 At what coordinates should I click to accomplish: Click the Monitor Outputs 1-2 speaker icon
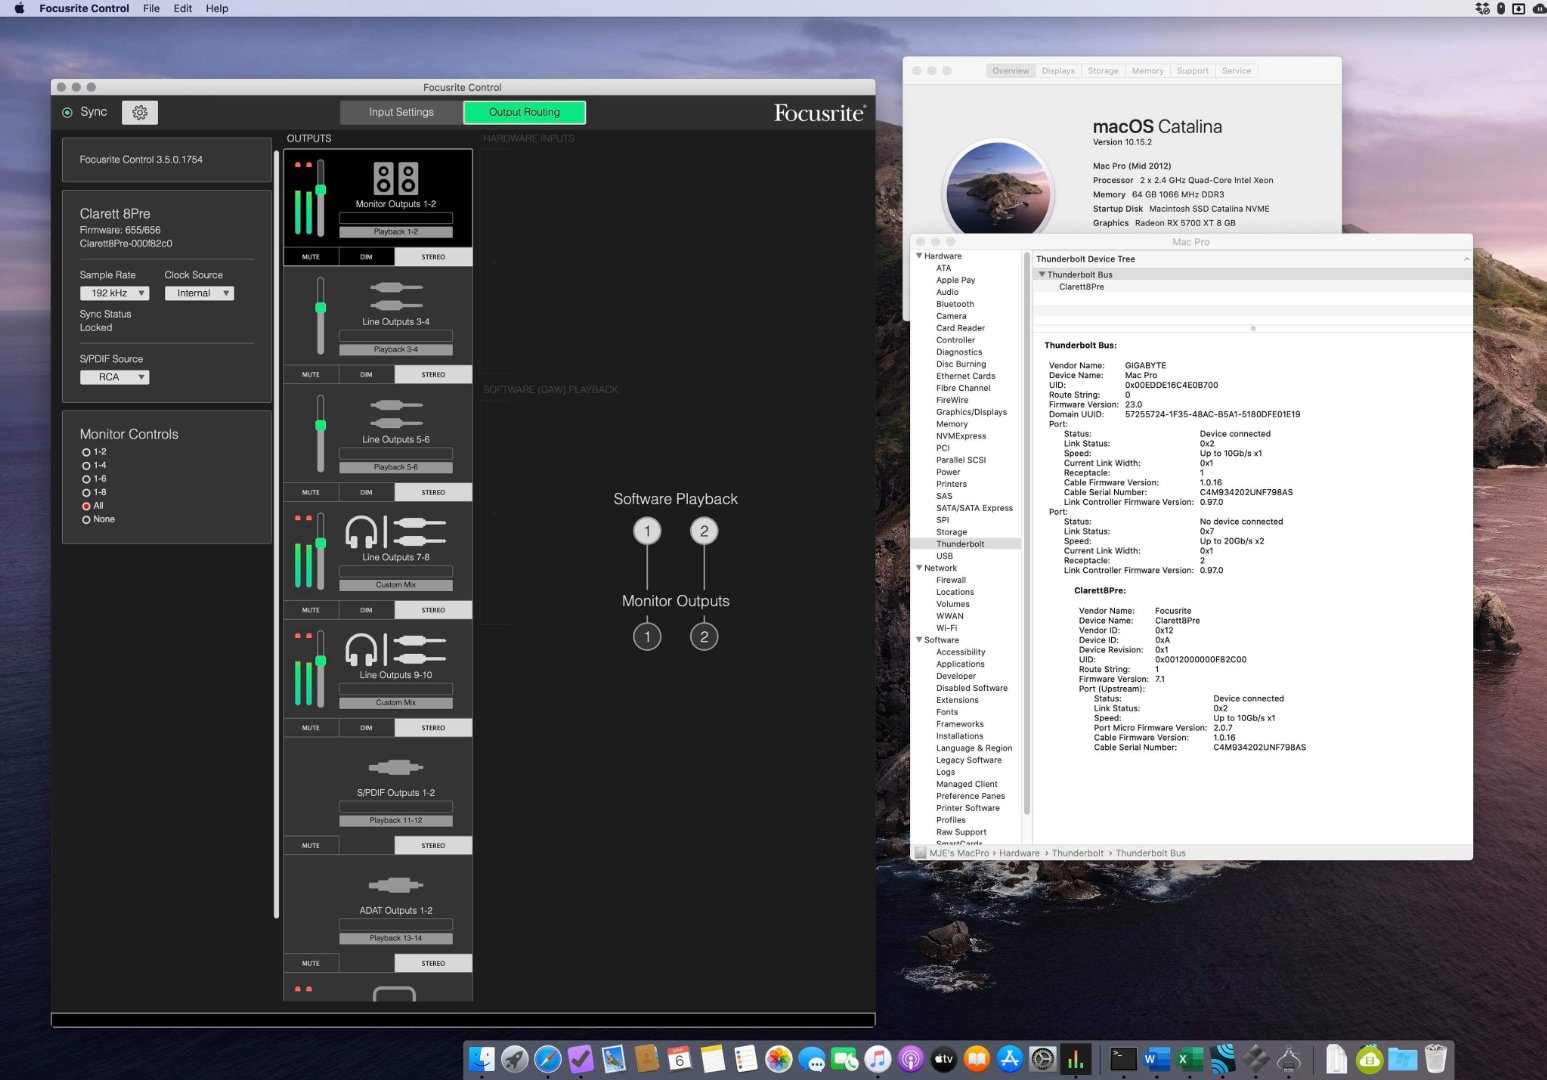pos(395,179)
